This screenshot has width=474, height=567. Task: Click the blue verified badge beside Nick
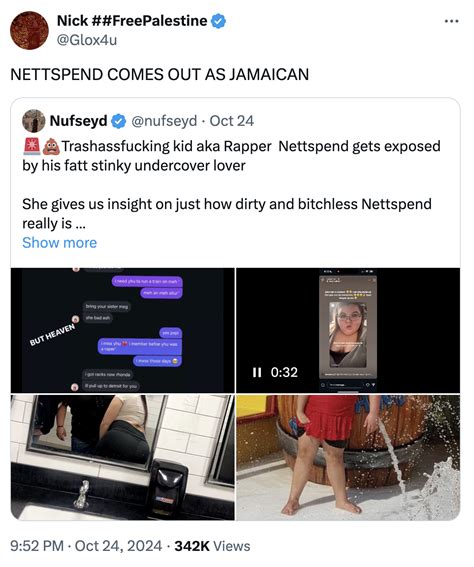(218, 21)
